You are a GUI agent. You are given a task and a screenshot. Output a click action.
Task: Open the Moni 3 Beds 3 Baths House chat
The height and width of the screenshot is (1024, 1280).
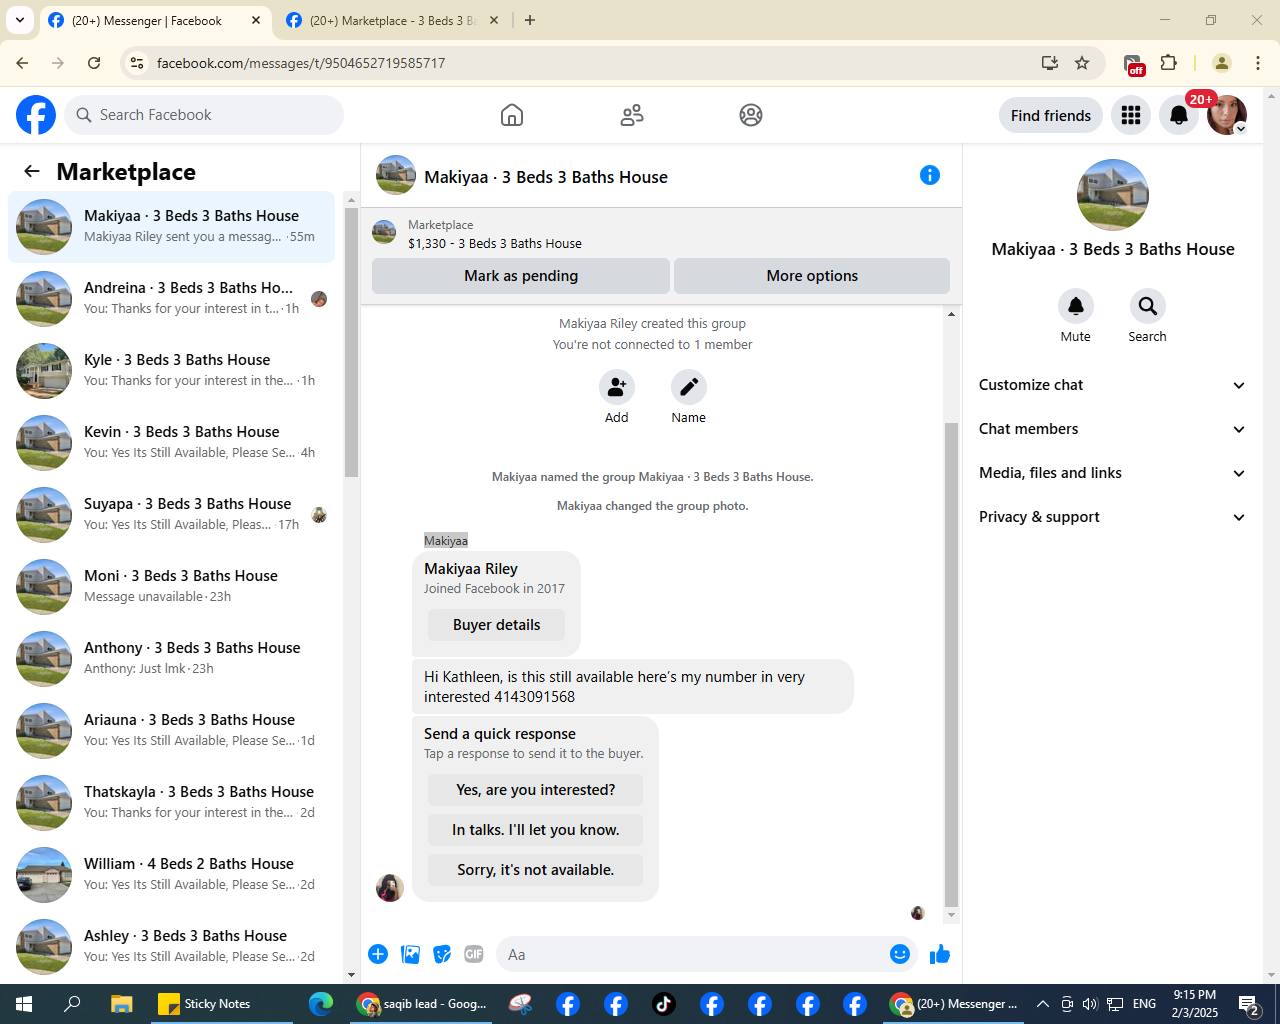(x=172, y=587)
